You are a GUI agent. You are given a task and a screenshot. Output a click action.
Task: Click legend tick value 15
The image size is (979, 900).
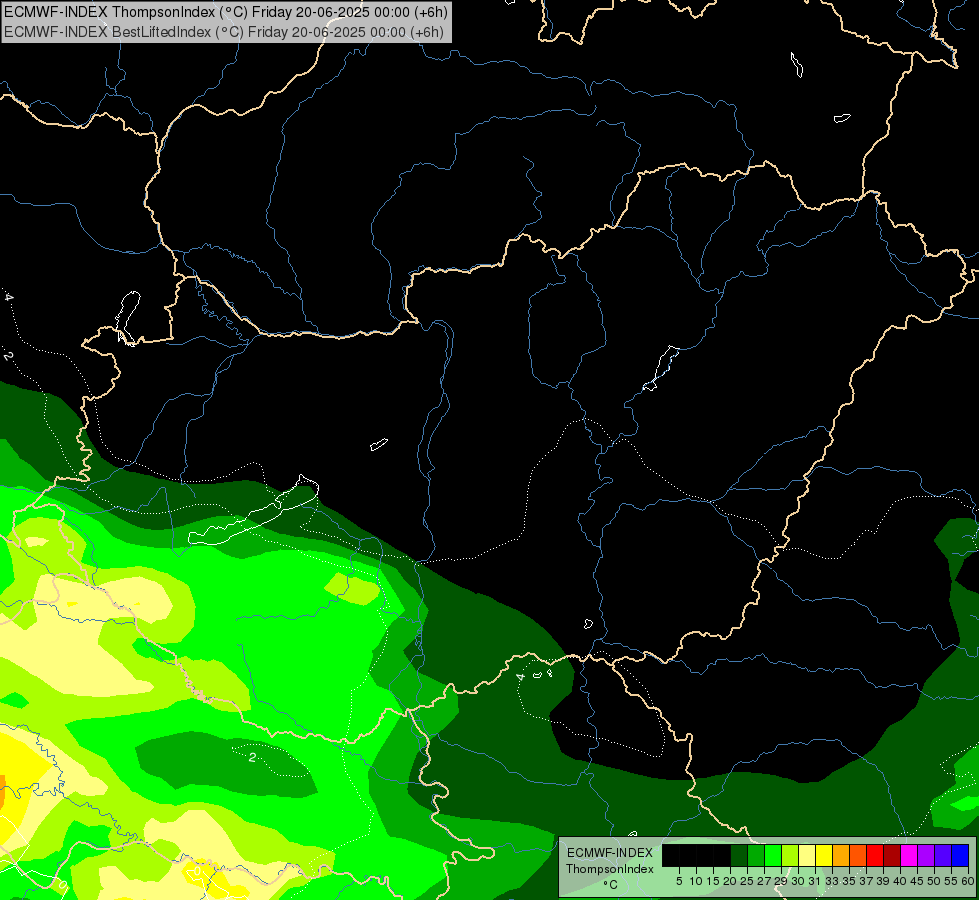(713, 881)
